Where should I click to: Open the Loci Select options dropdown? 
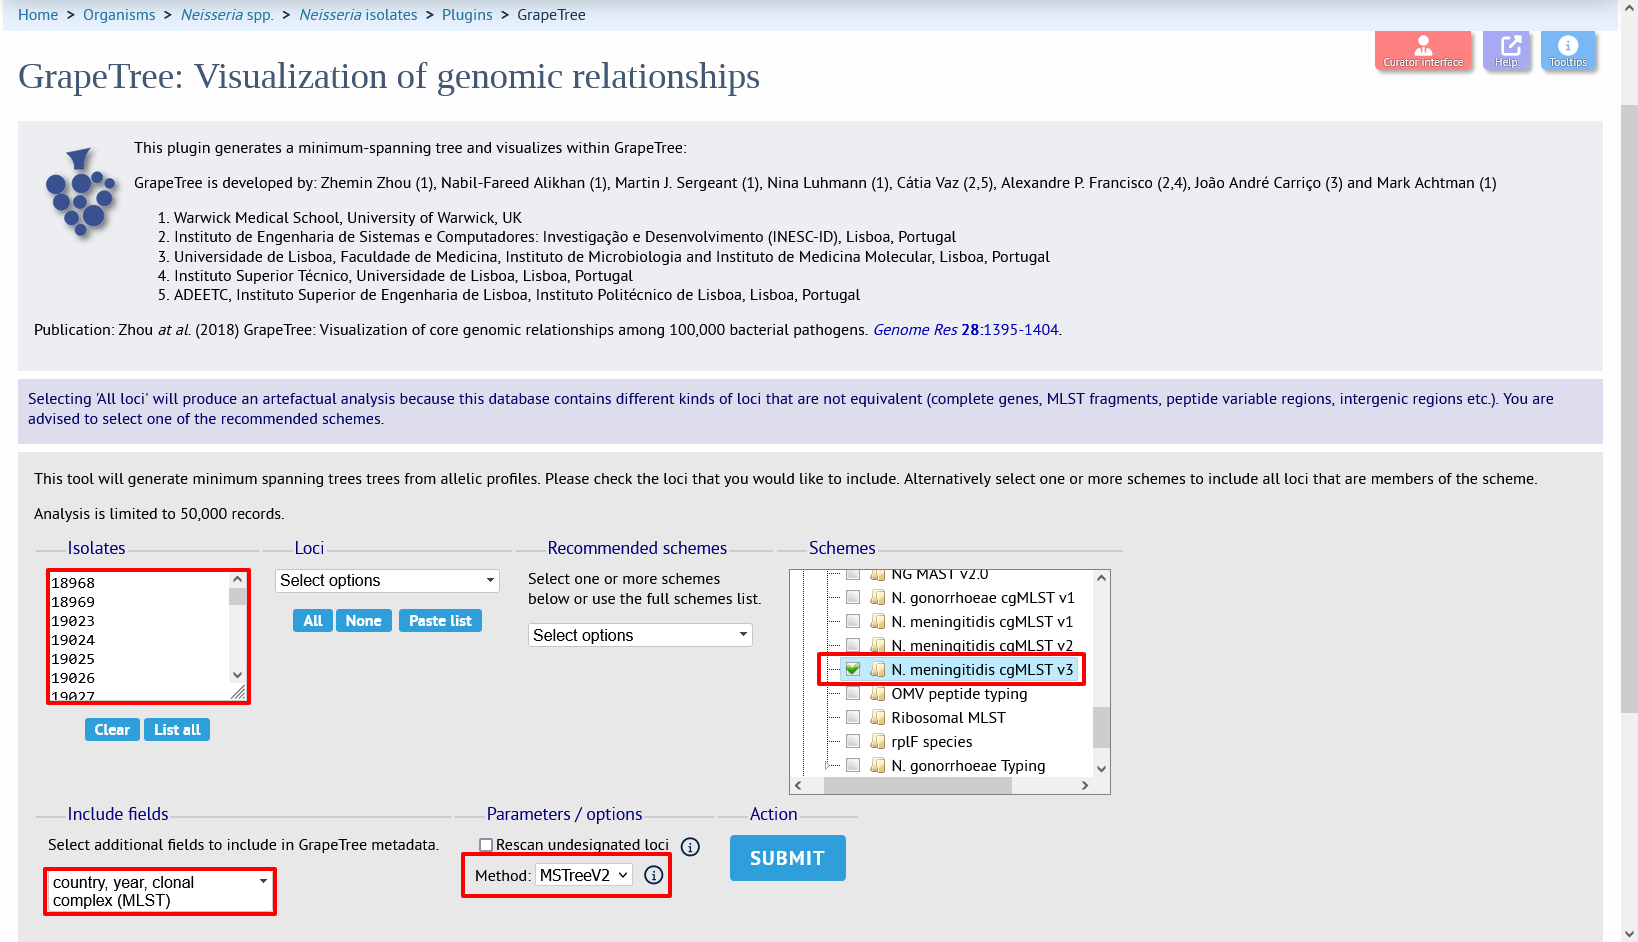pyautogui.click(x=387, y=581)
